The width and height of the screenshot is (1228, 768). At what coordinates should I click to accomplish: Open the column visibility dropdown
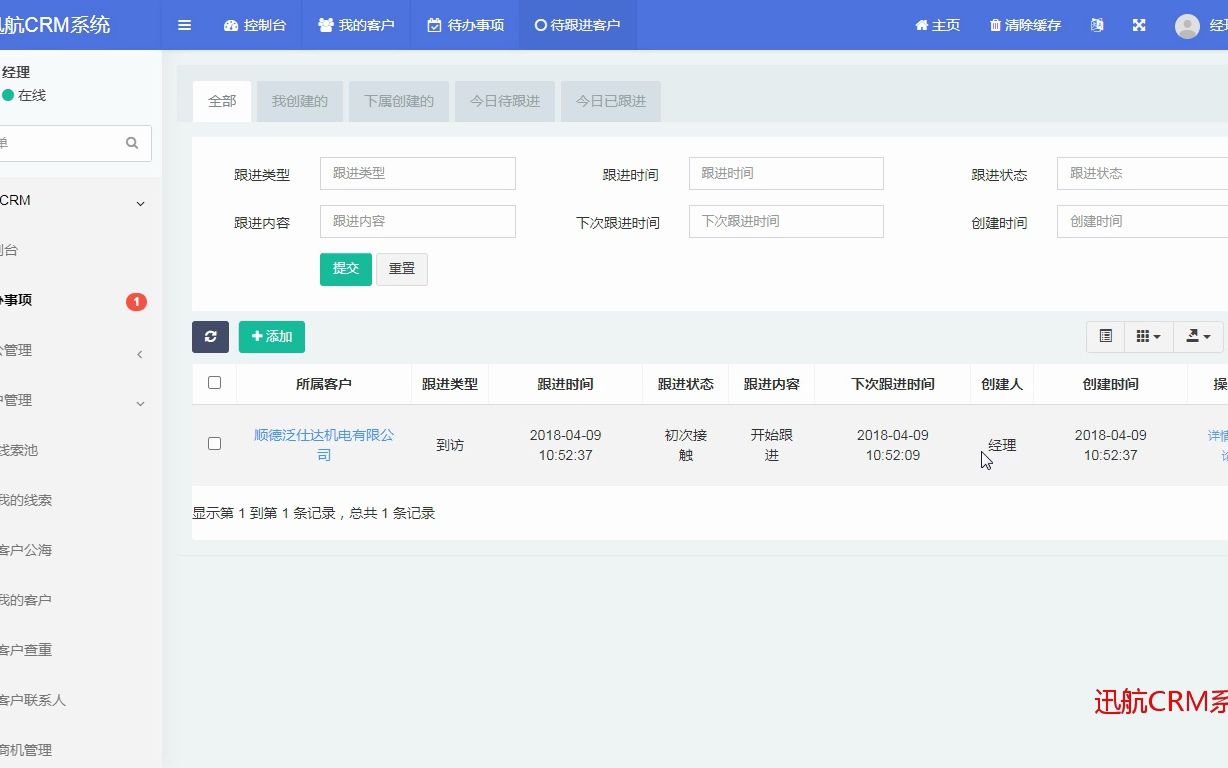pyautogui.click(x=1147, y=337)
